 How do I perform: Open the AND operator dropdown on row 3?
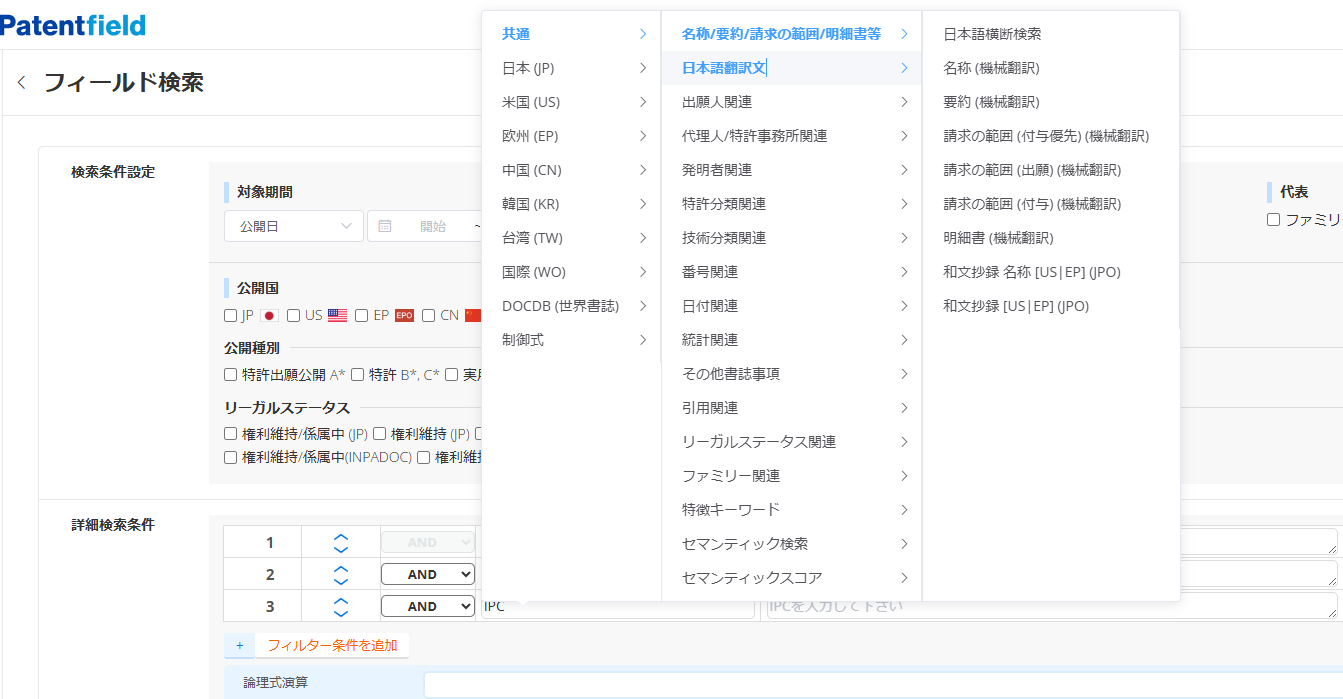click(x=427, y=607)
